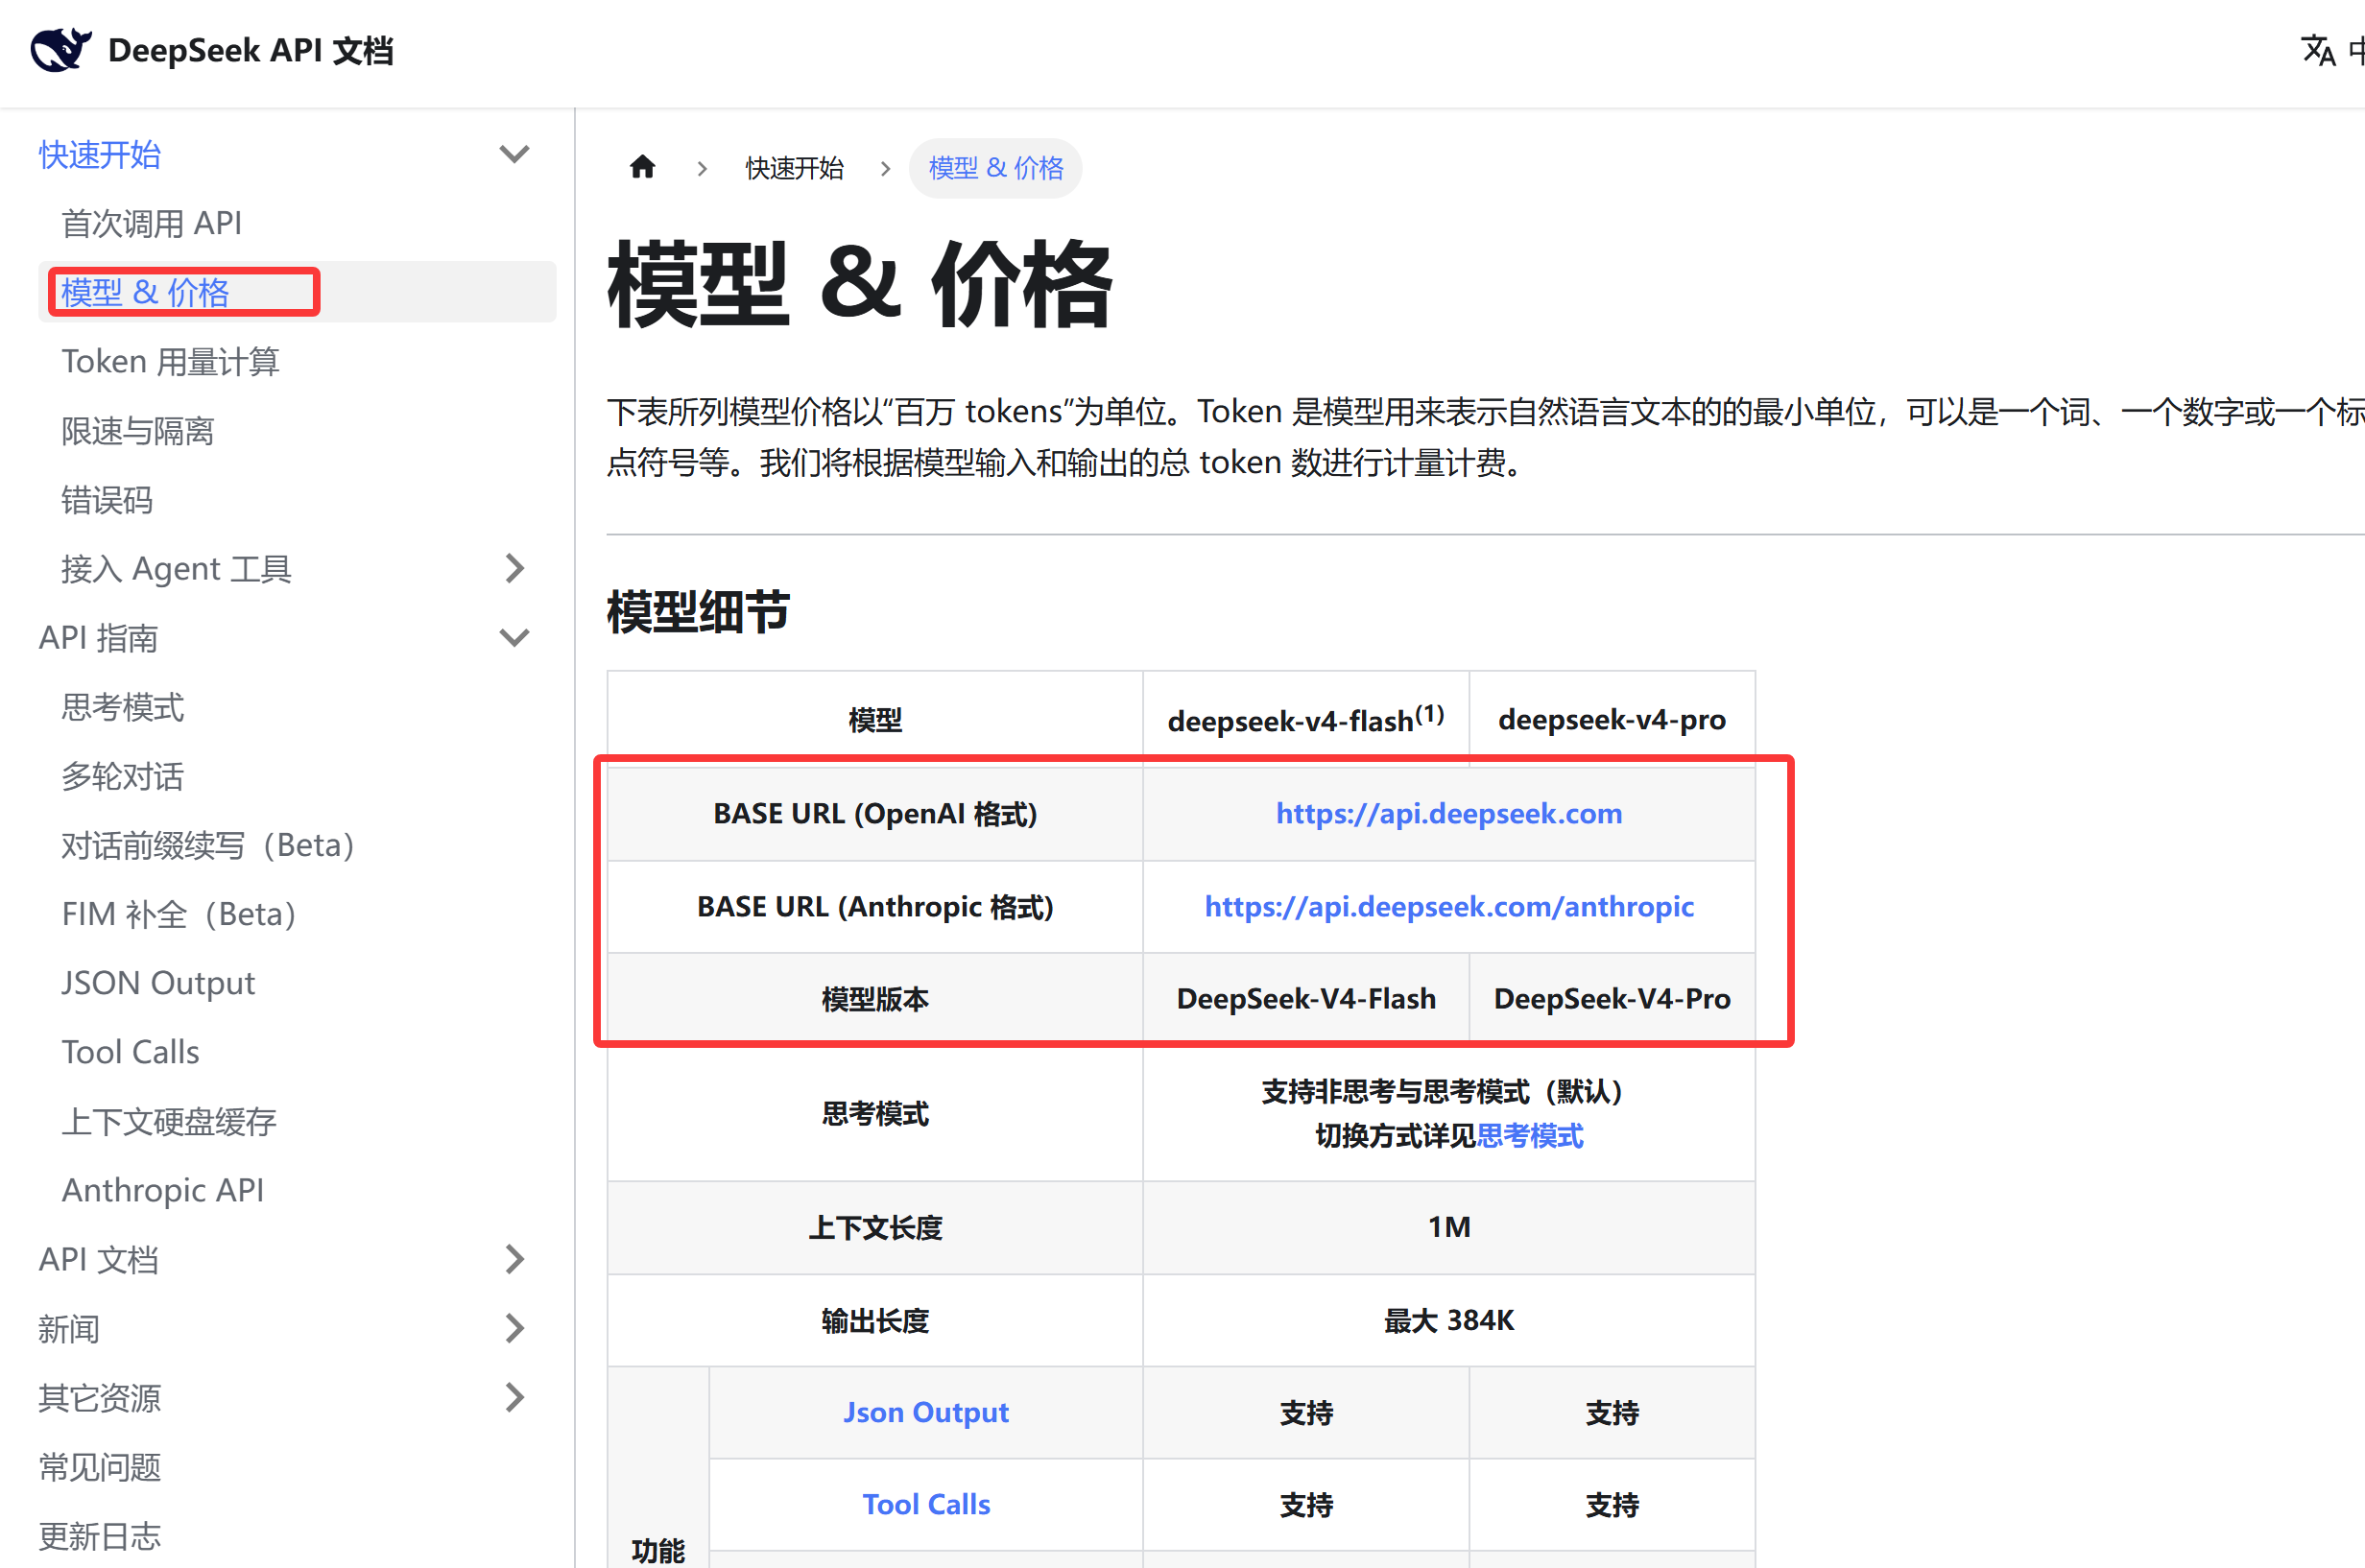Open https://api.deepseek.com link
2365x1568 pixels.
coord(1448,813)
